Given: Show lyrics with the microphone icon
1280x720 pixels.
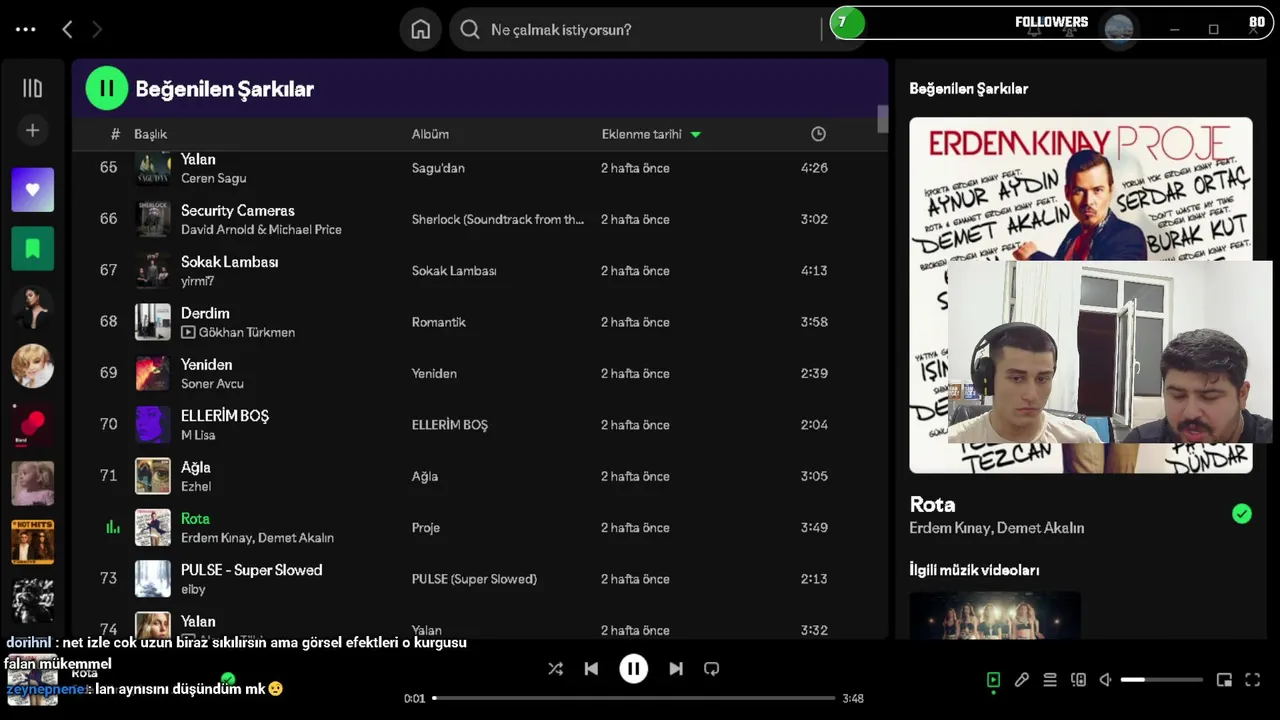Looking at the screenshot, I should (x=1021, y=680).
